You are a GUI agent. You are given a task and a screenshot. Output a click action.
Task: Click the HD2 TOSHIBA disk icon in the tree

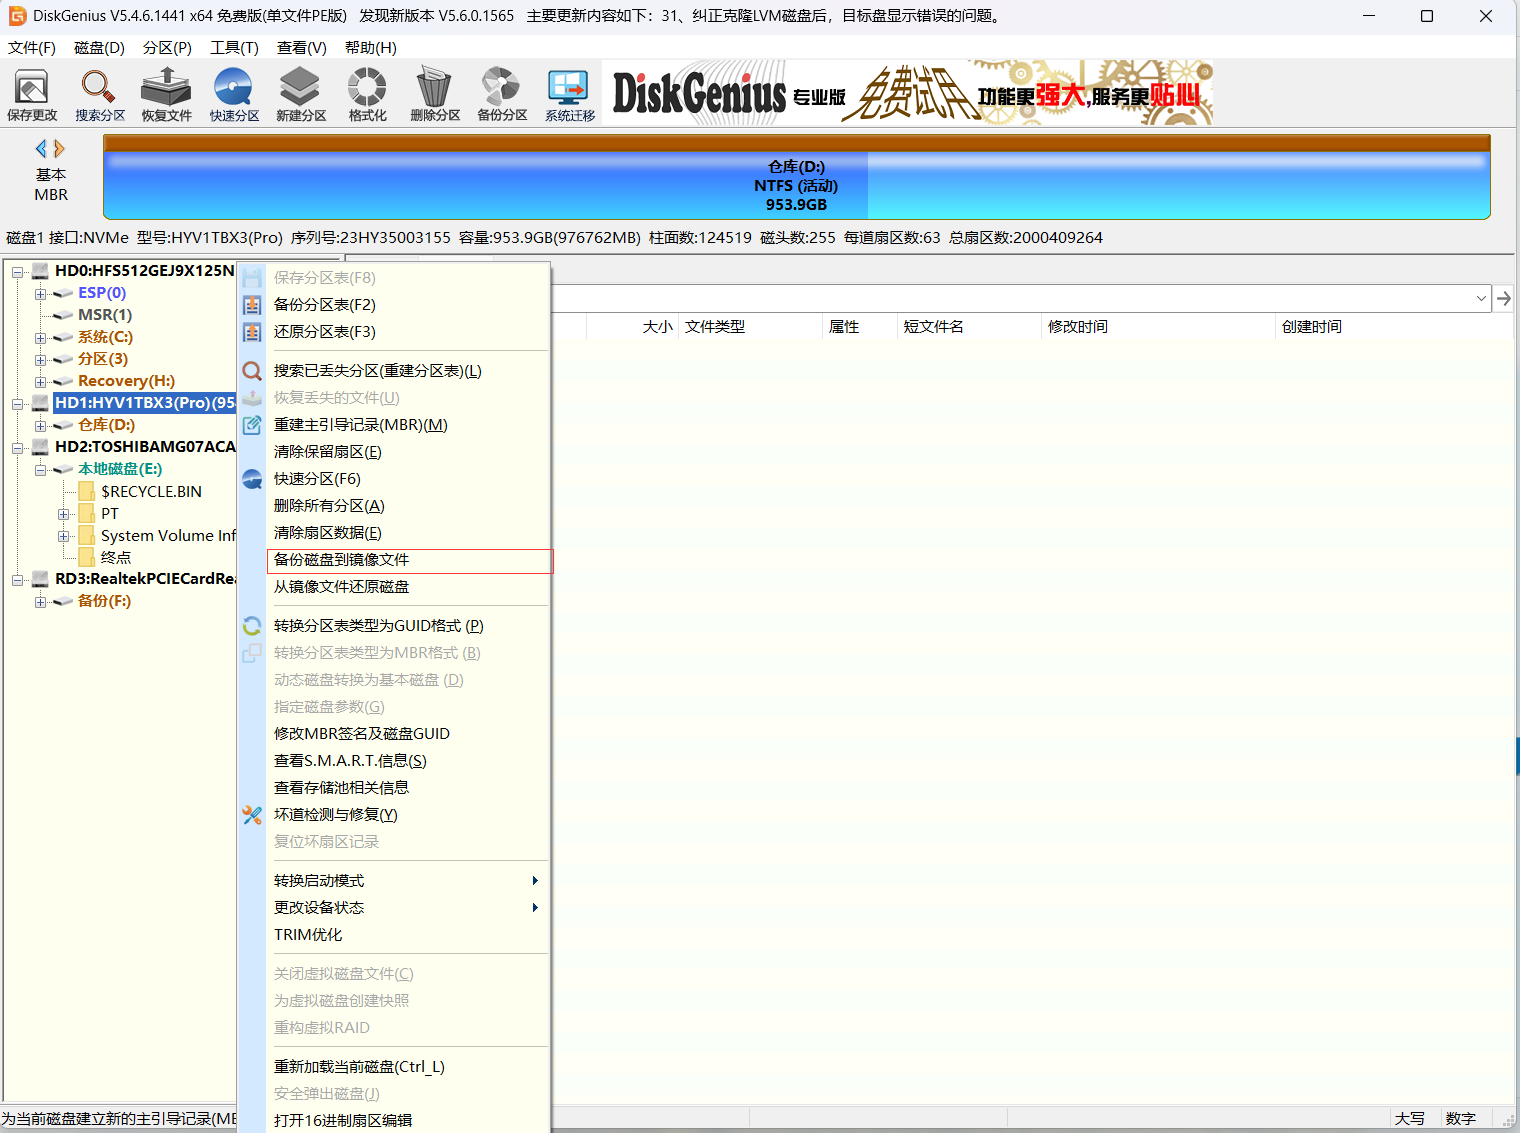click(x=40, y=447)
